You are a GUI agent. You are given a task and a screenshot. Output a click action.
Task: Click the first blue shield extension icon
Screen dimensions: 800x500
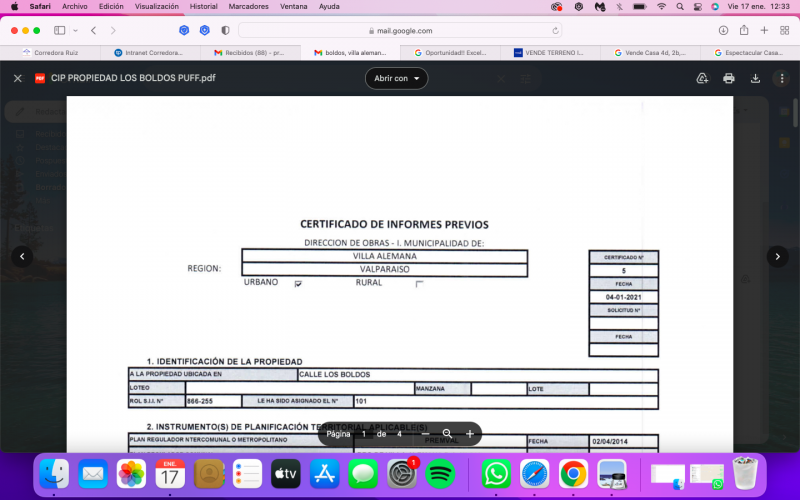click(x=184, y=31)
